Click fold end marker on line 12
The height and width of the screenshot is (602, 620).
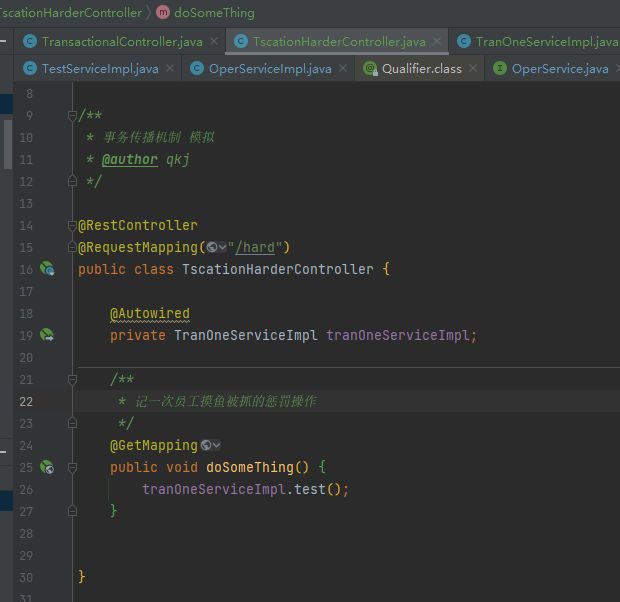pyautogui.click(x=72, y=181)
